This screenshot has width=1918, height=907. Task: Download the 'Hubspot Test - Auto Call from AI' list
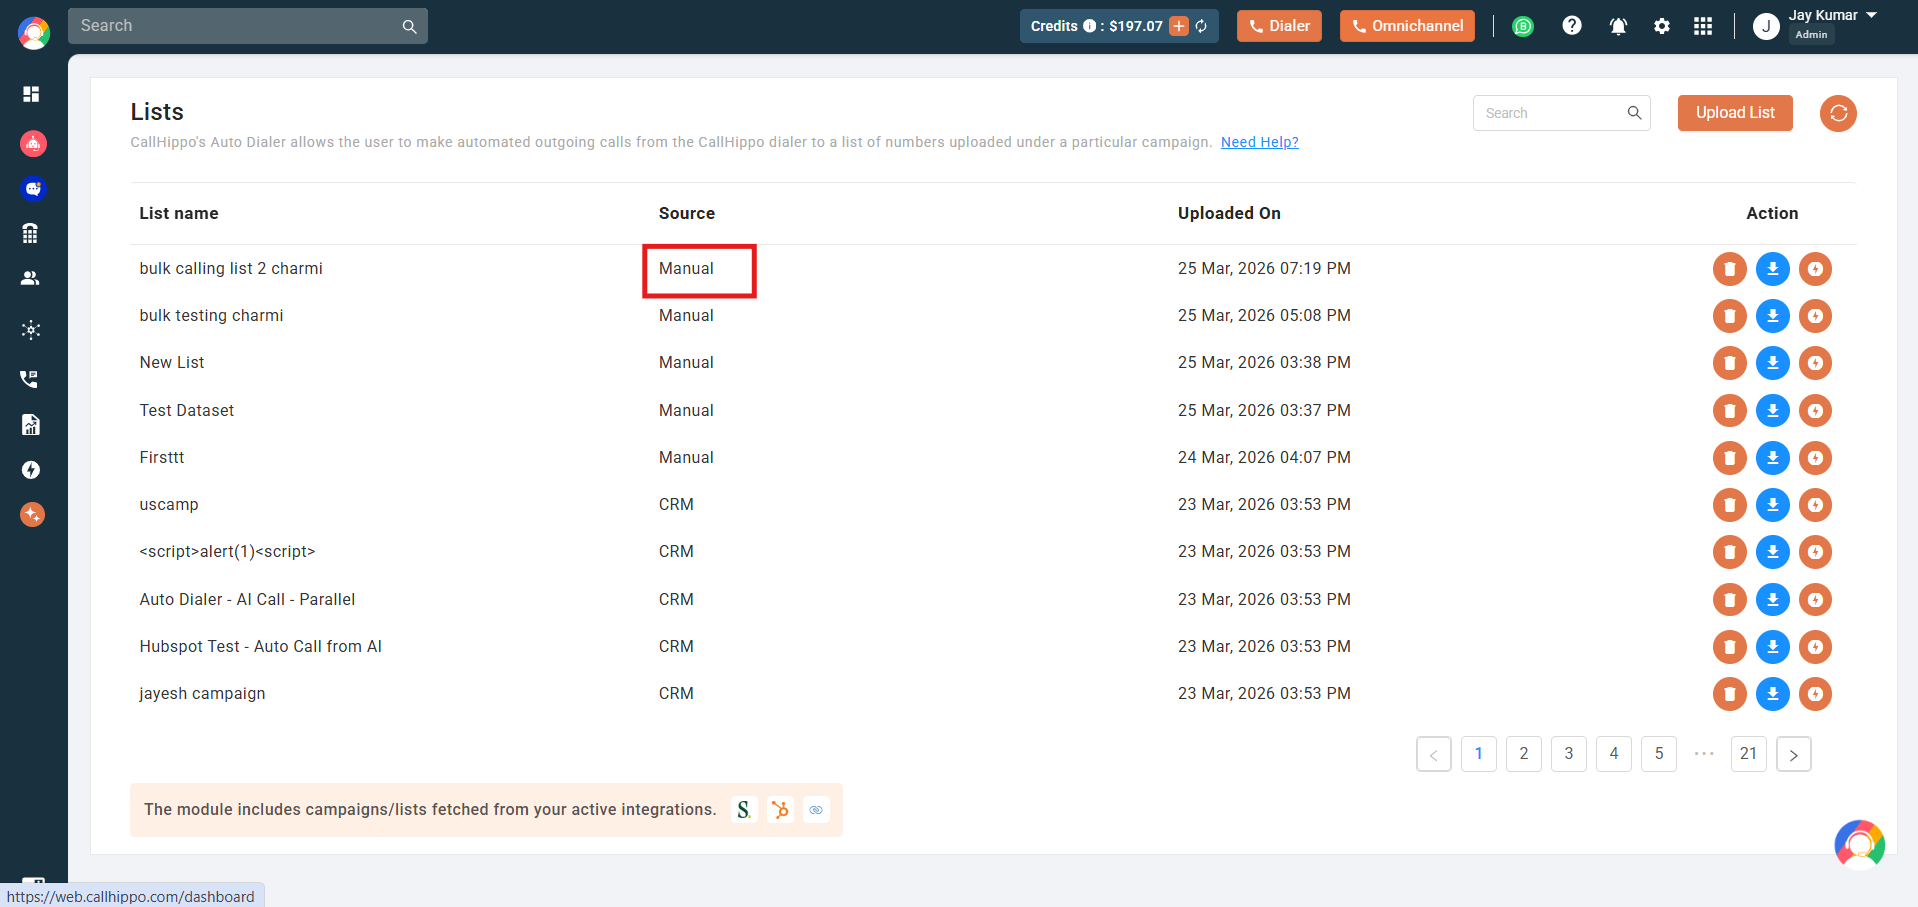1773,647
